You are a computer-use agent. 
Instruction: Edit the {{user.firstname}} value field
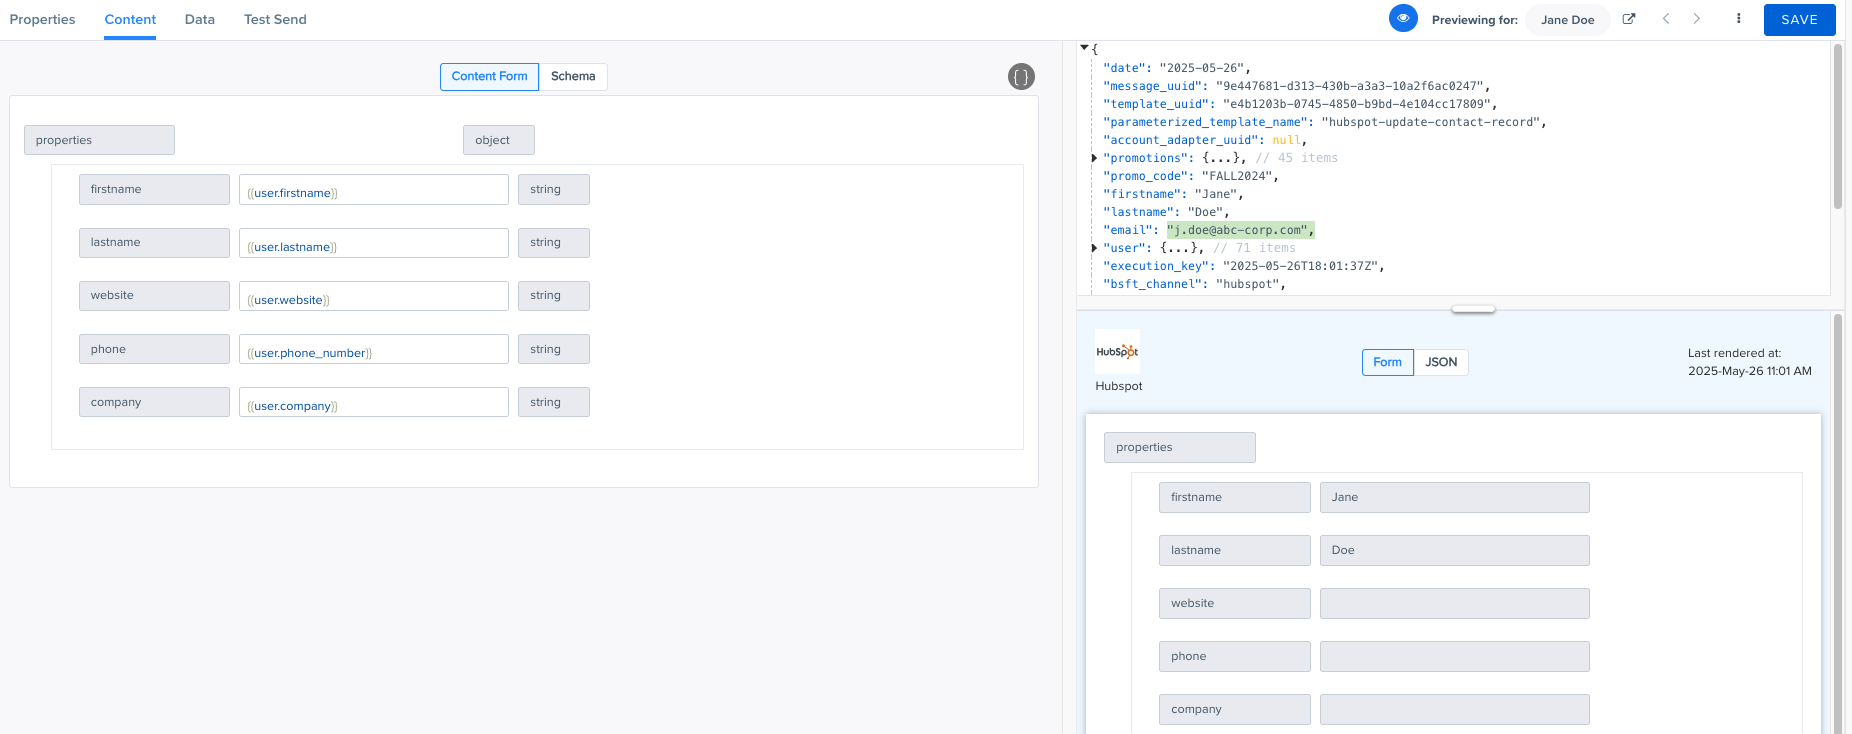373,190
